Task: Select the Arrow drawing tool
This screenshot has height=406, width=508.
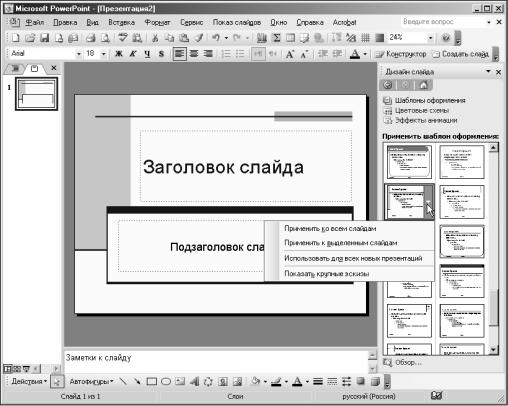Action: (x=137, y=381)
